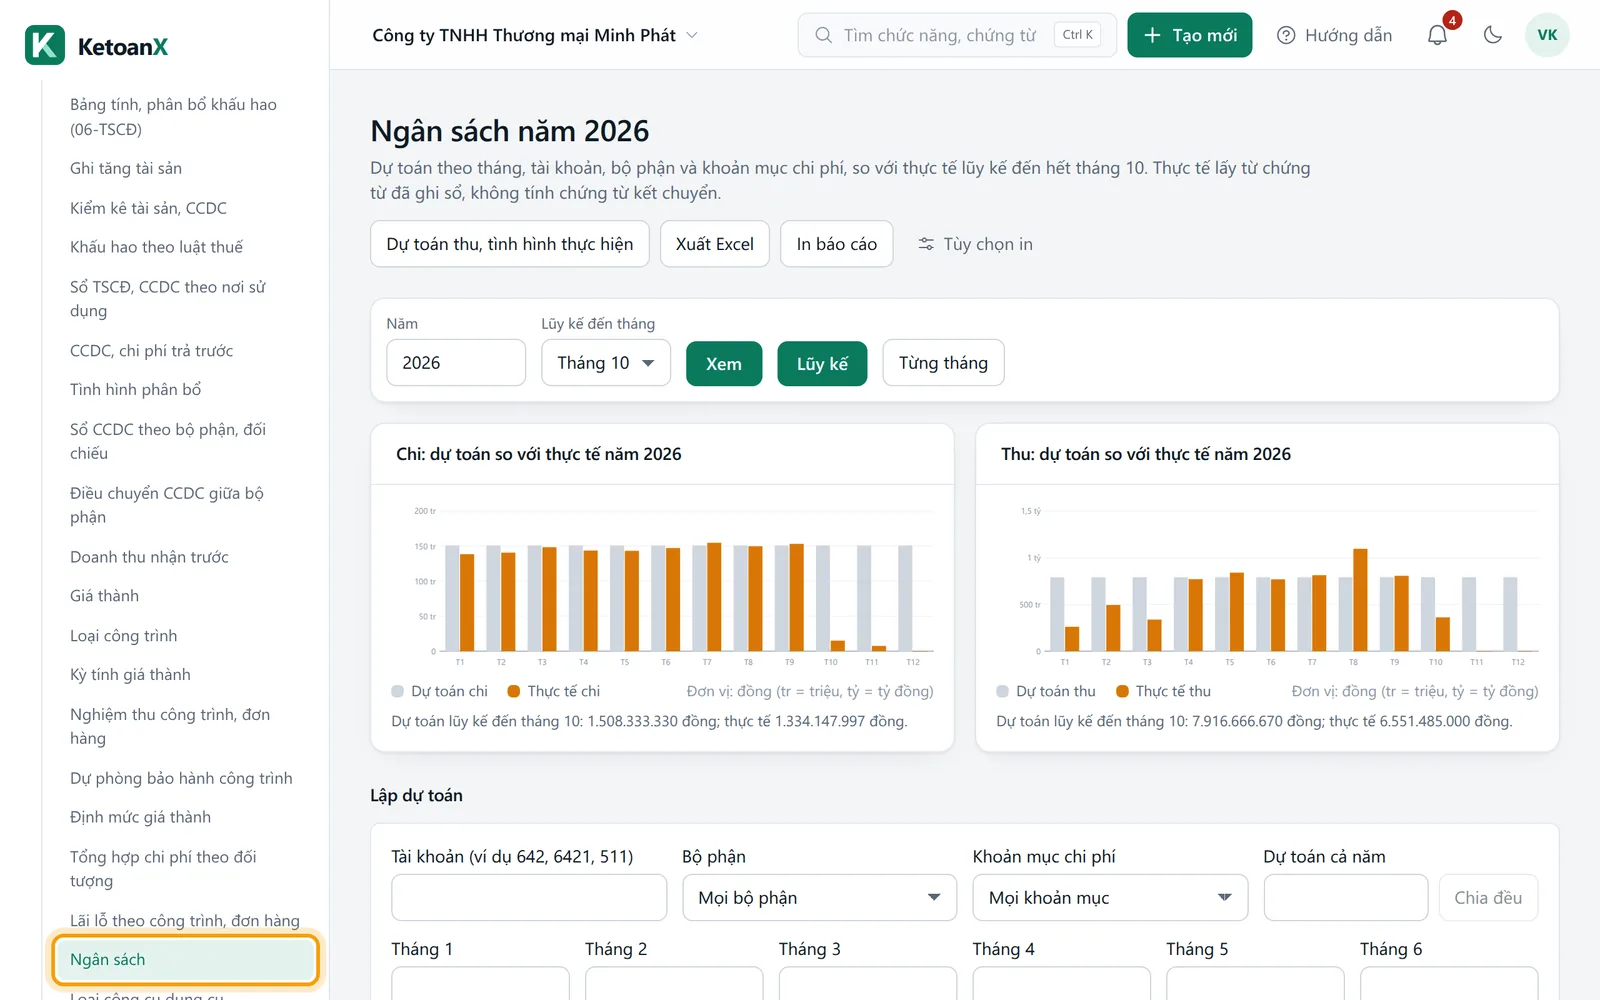The image size is (1600, 1000).
Task: Switch view to Từng tháng
Action: tap(943, 363)
